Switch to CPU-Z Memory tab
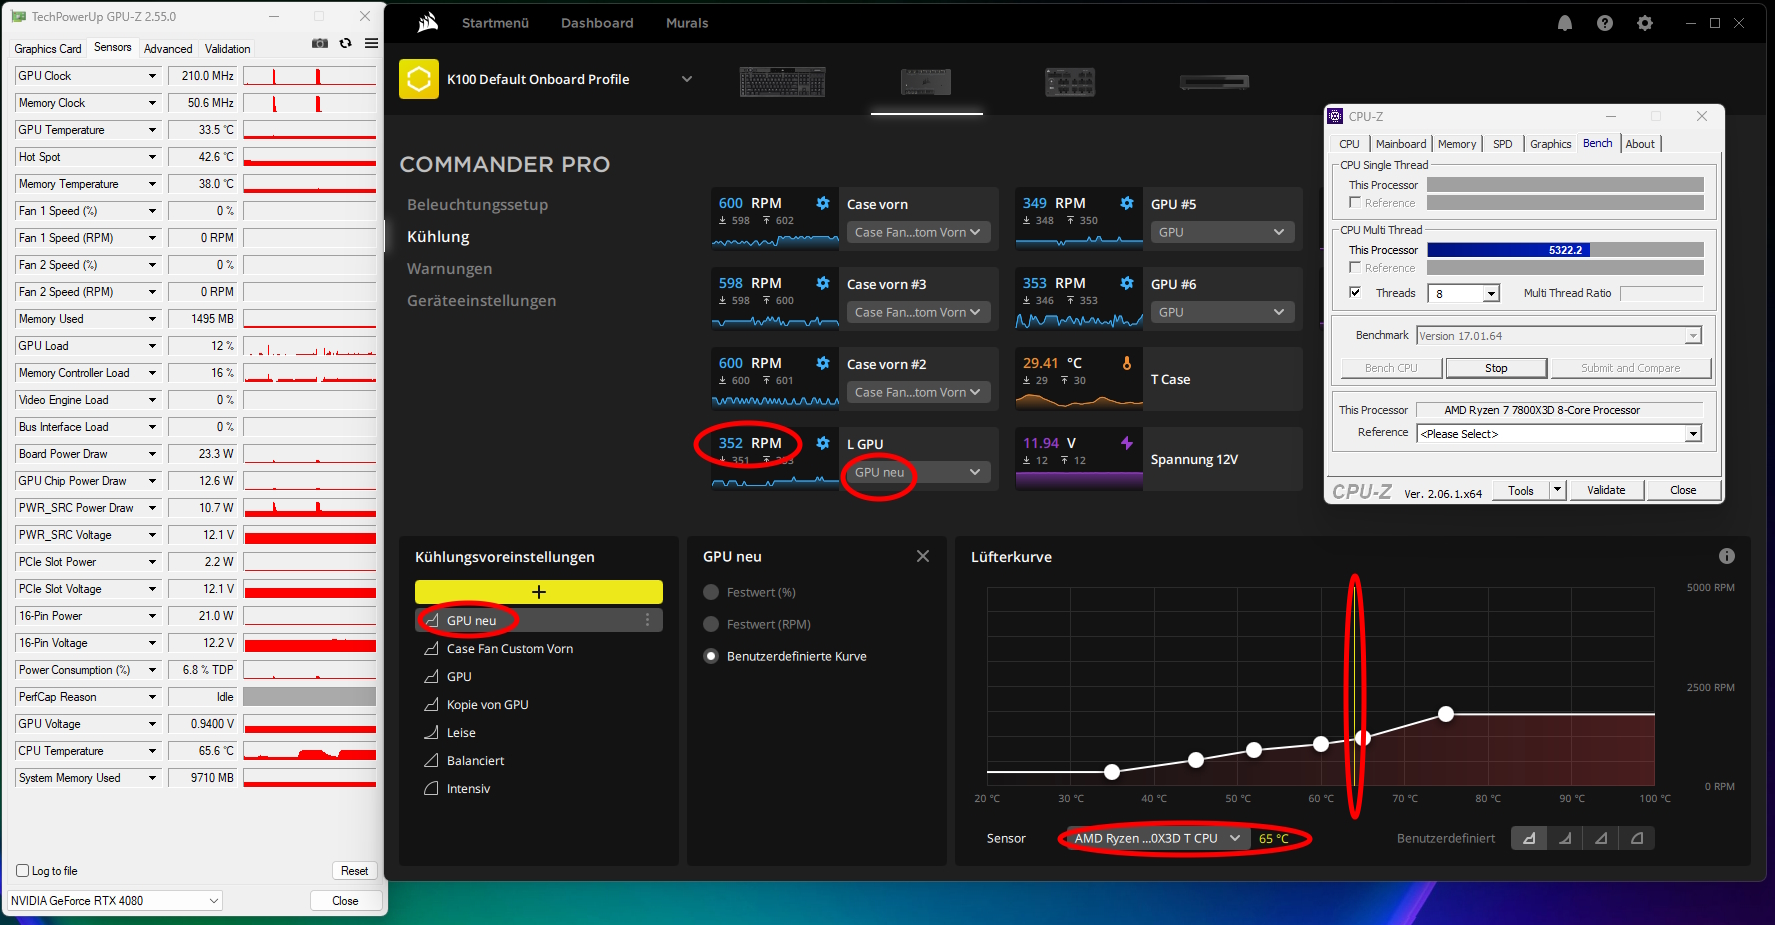This screenshot has height=925, width=1775. 1457,144
